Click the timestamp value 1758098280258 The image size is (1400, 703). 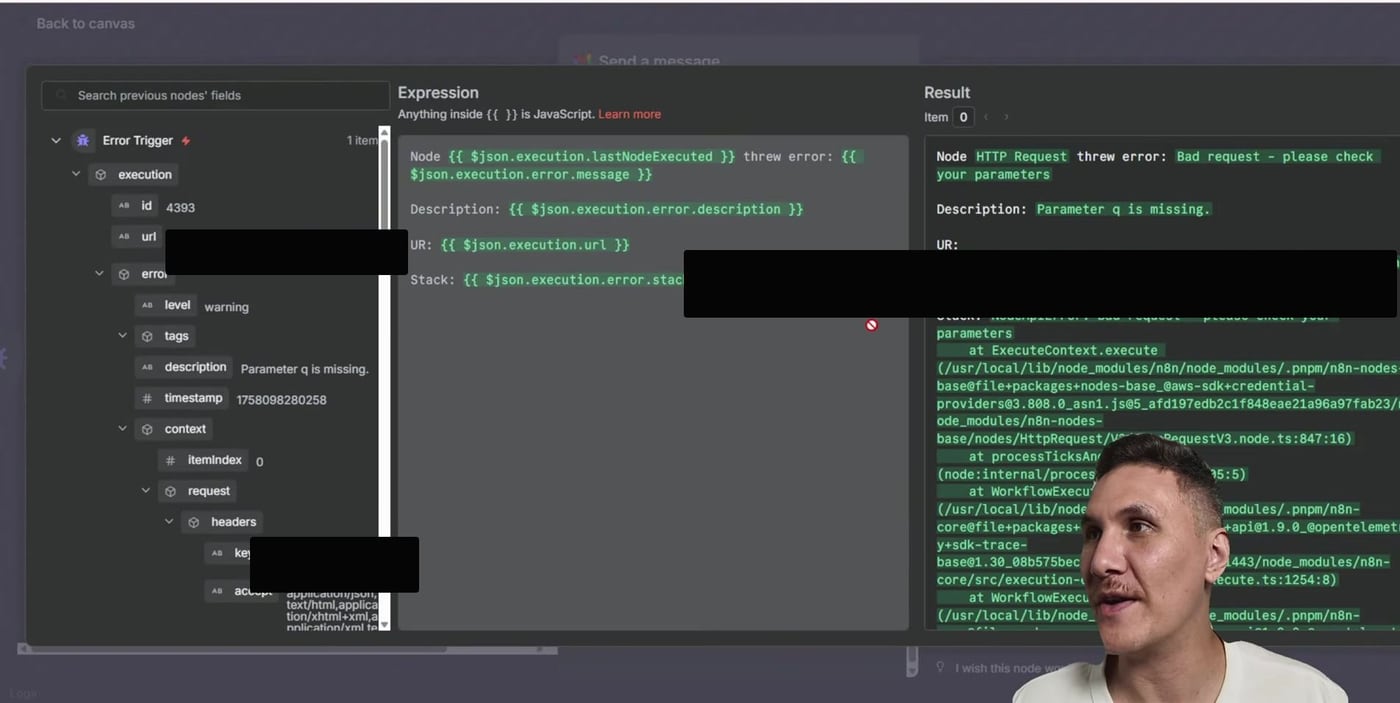coord(281,400)
